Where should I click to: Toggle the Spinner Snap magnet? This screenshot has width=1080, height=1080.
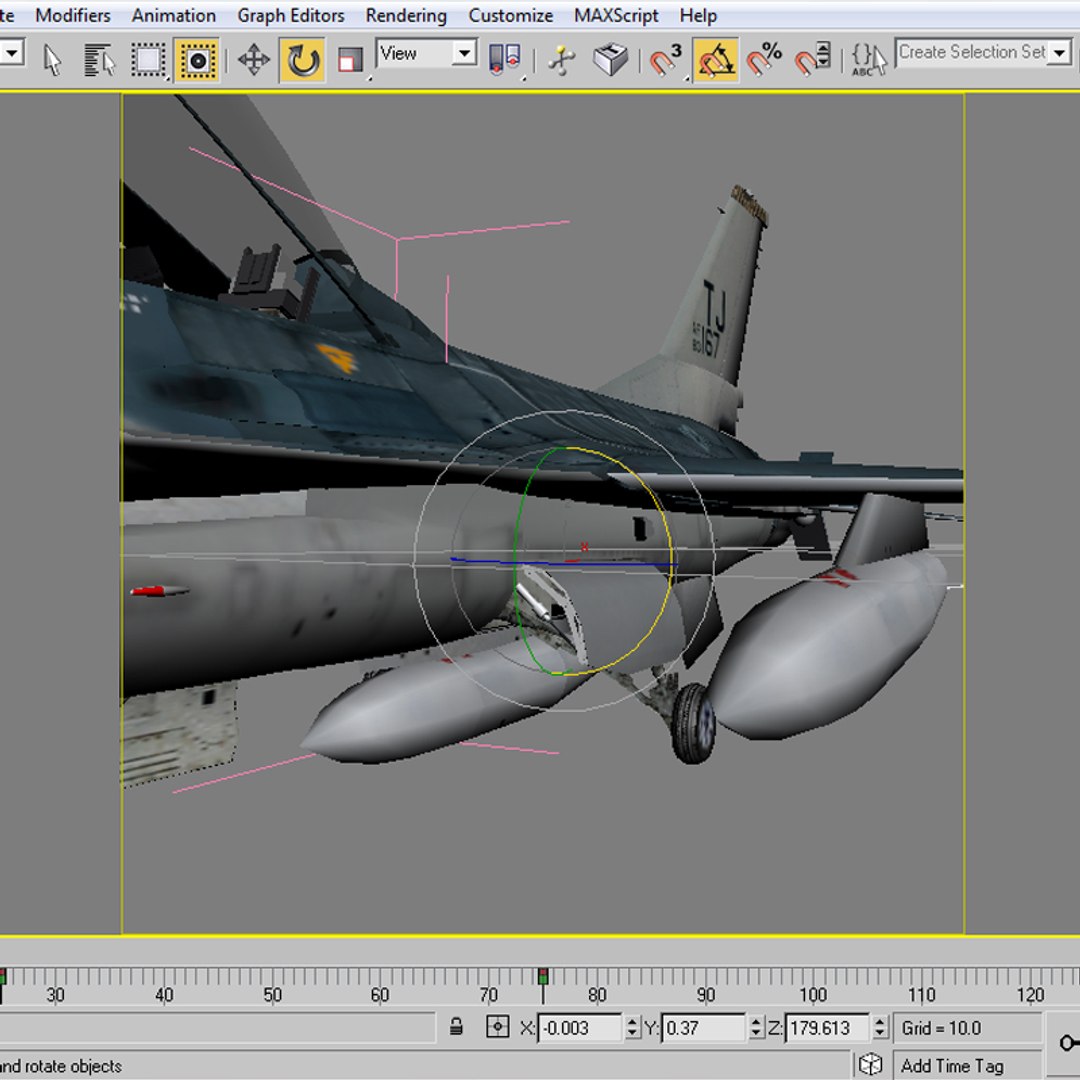point(813,60)
